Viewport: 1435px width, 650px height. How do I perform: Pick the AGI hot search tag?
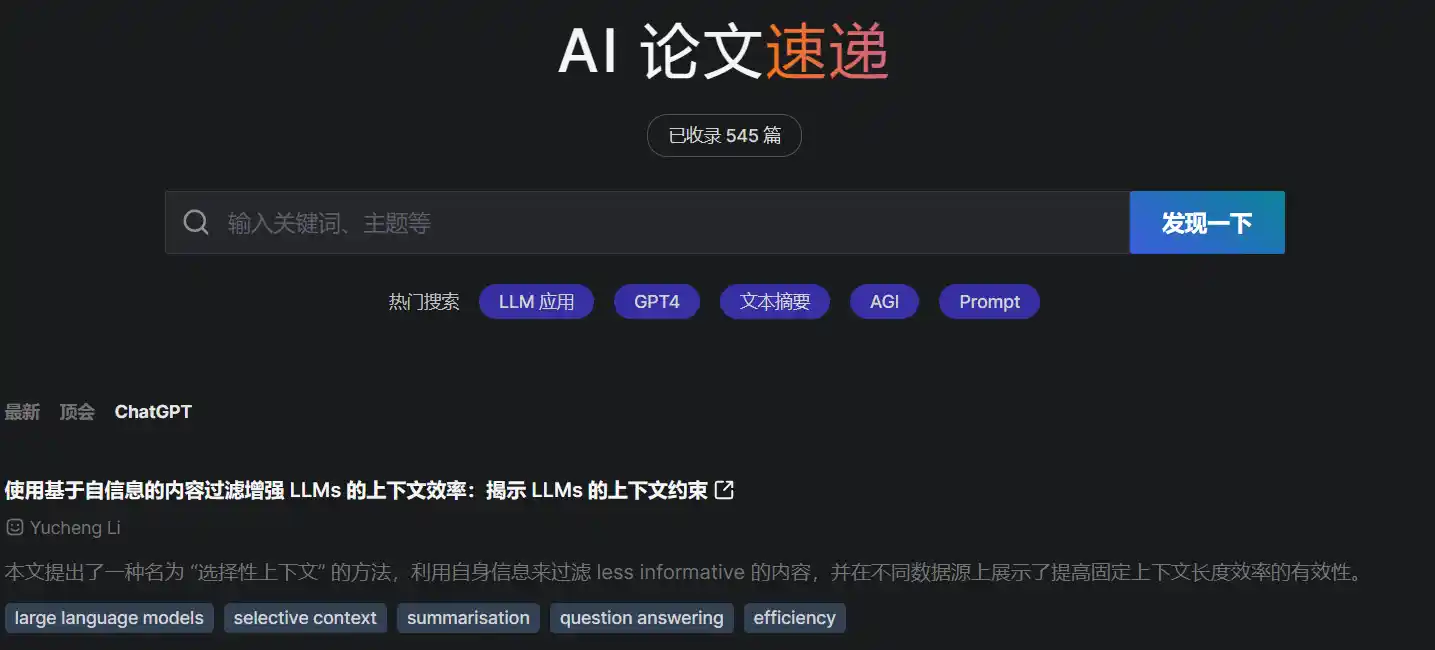pyautogui.click(x=884, y=302)
